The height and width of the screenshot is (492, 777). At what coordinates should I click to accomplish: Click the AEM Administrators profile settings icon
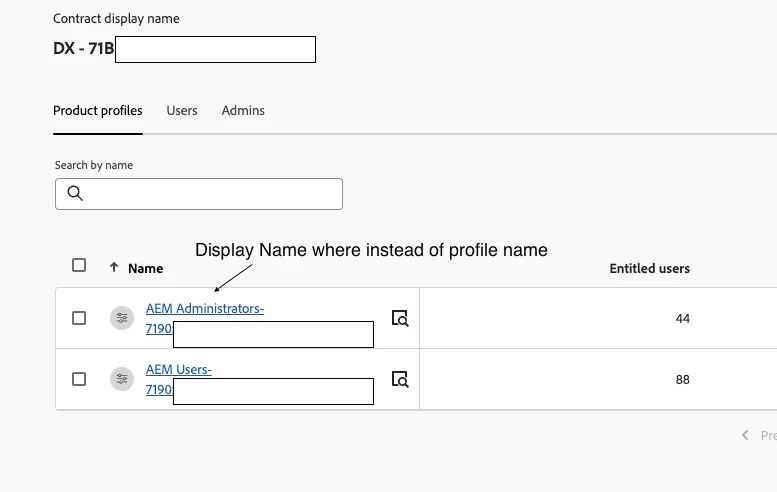(x=122, y=318)
